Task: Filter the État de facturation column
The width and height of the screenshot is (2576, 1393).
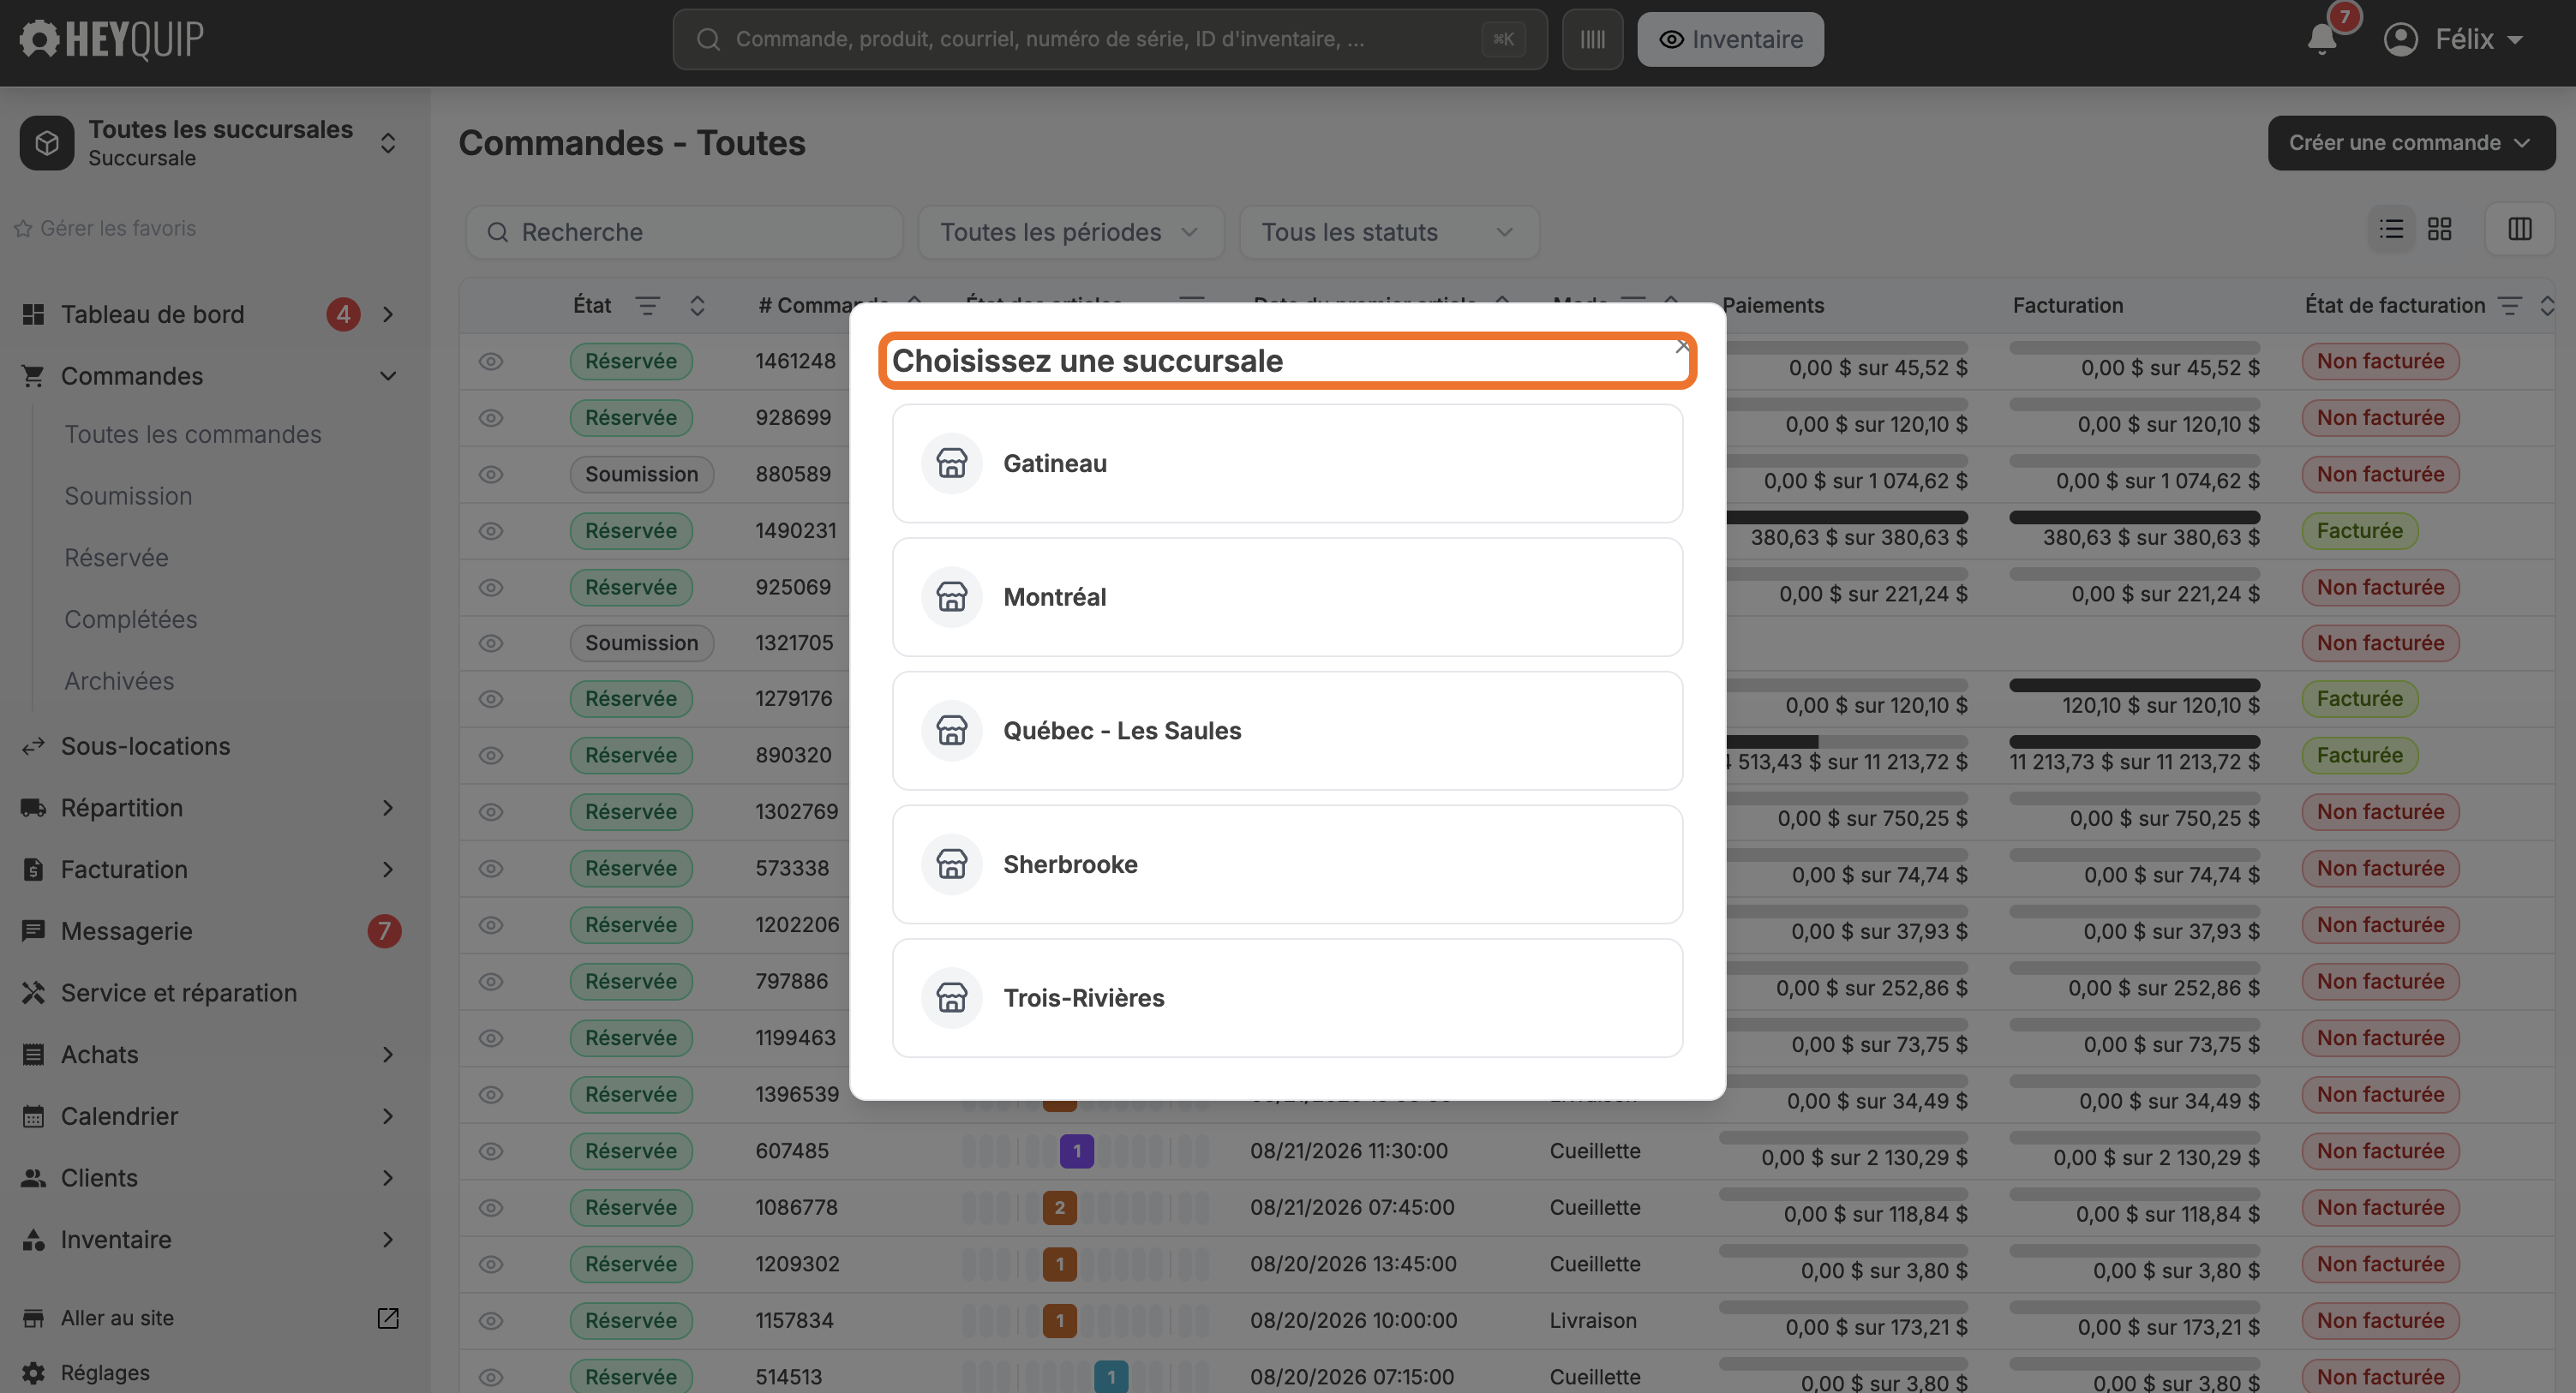Action: click(2509, 306)
